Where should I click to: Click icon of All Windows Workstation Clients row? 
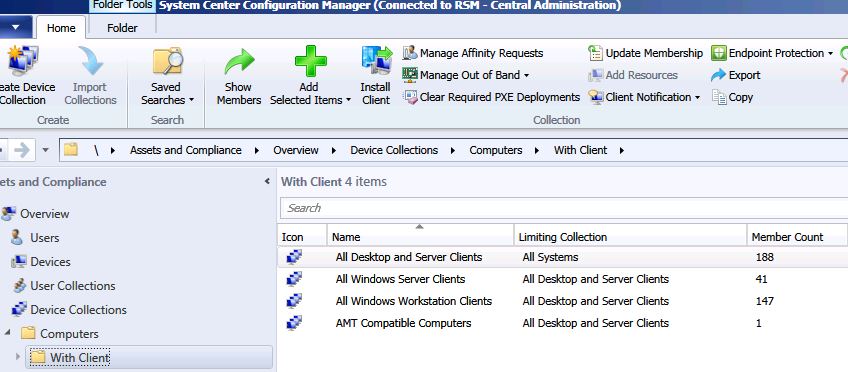point(294,301)
